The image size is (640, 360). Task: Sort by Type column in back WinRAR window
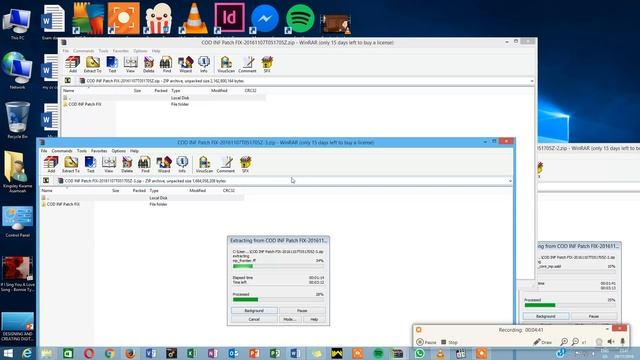(176, 91)
